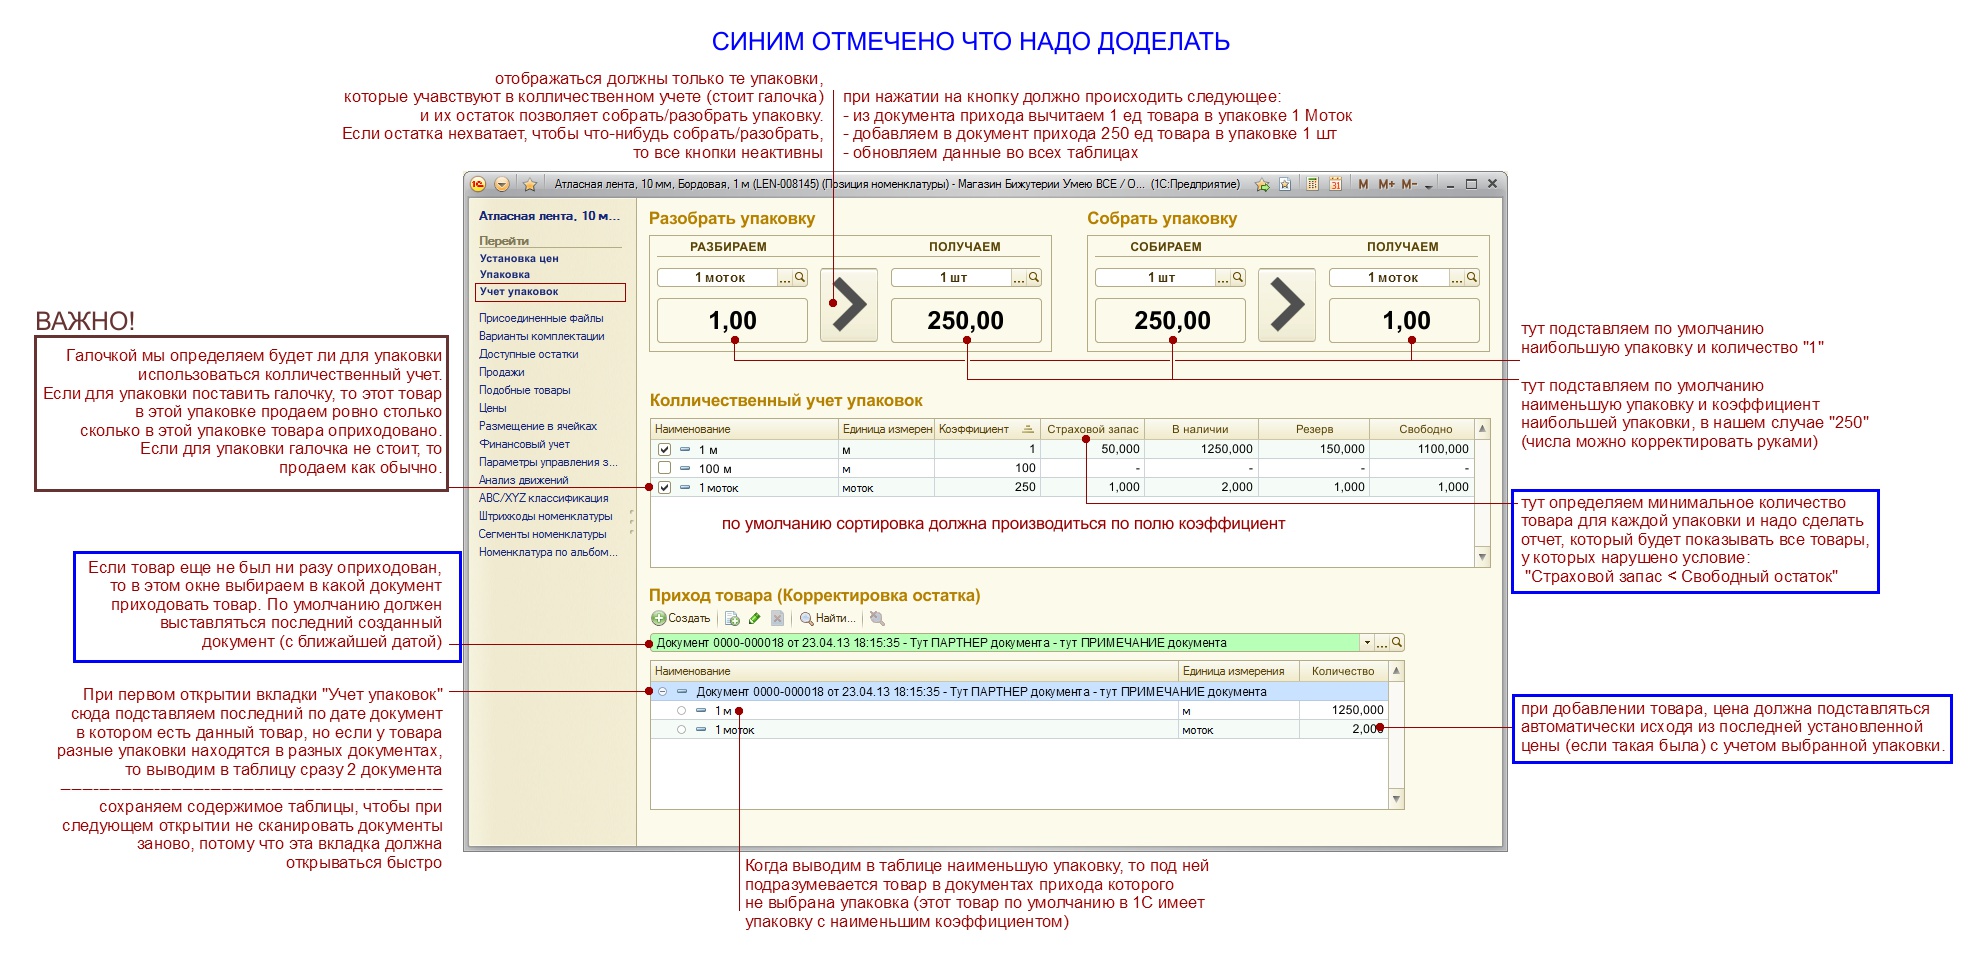Uncheck the checkbox for row 1 м
This screenshot has height=957, width=1975.
[x=664, y=450]
